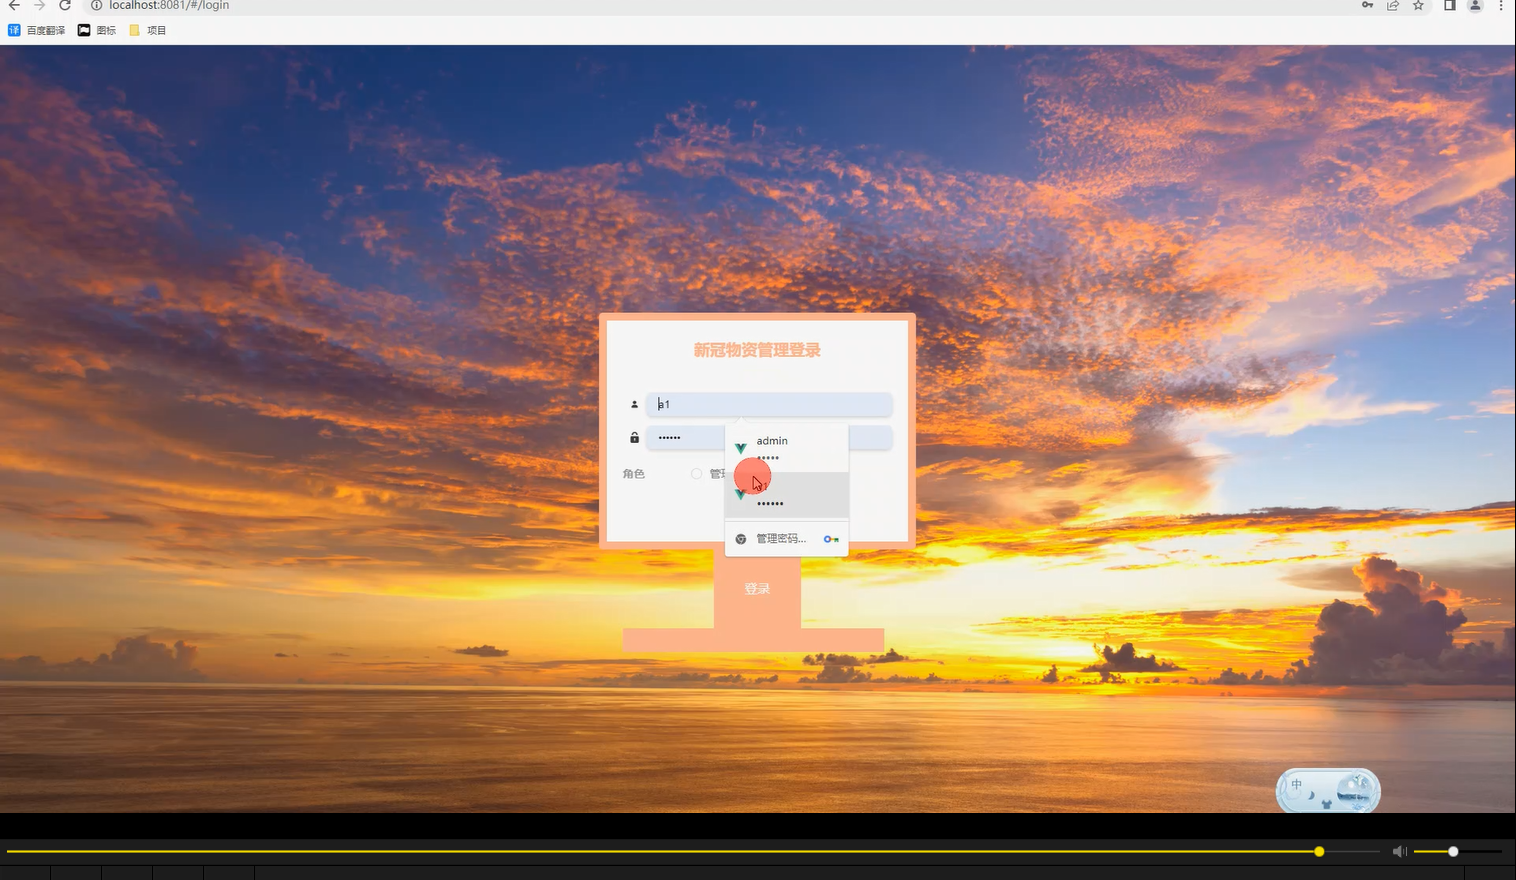This screenshot has width=1516, height=880.
Task: Click the localhost:8081 address bar URL
Action: click(x=169, y=5)
